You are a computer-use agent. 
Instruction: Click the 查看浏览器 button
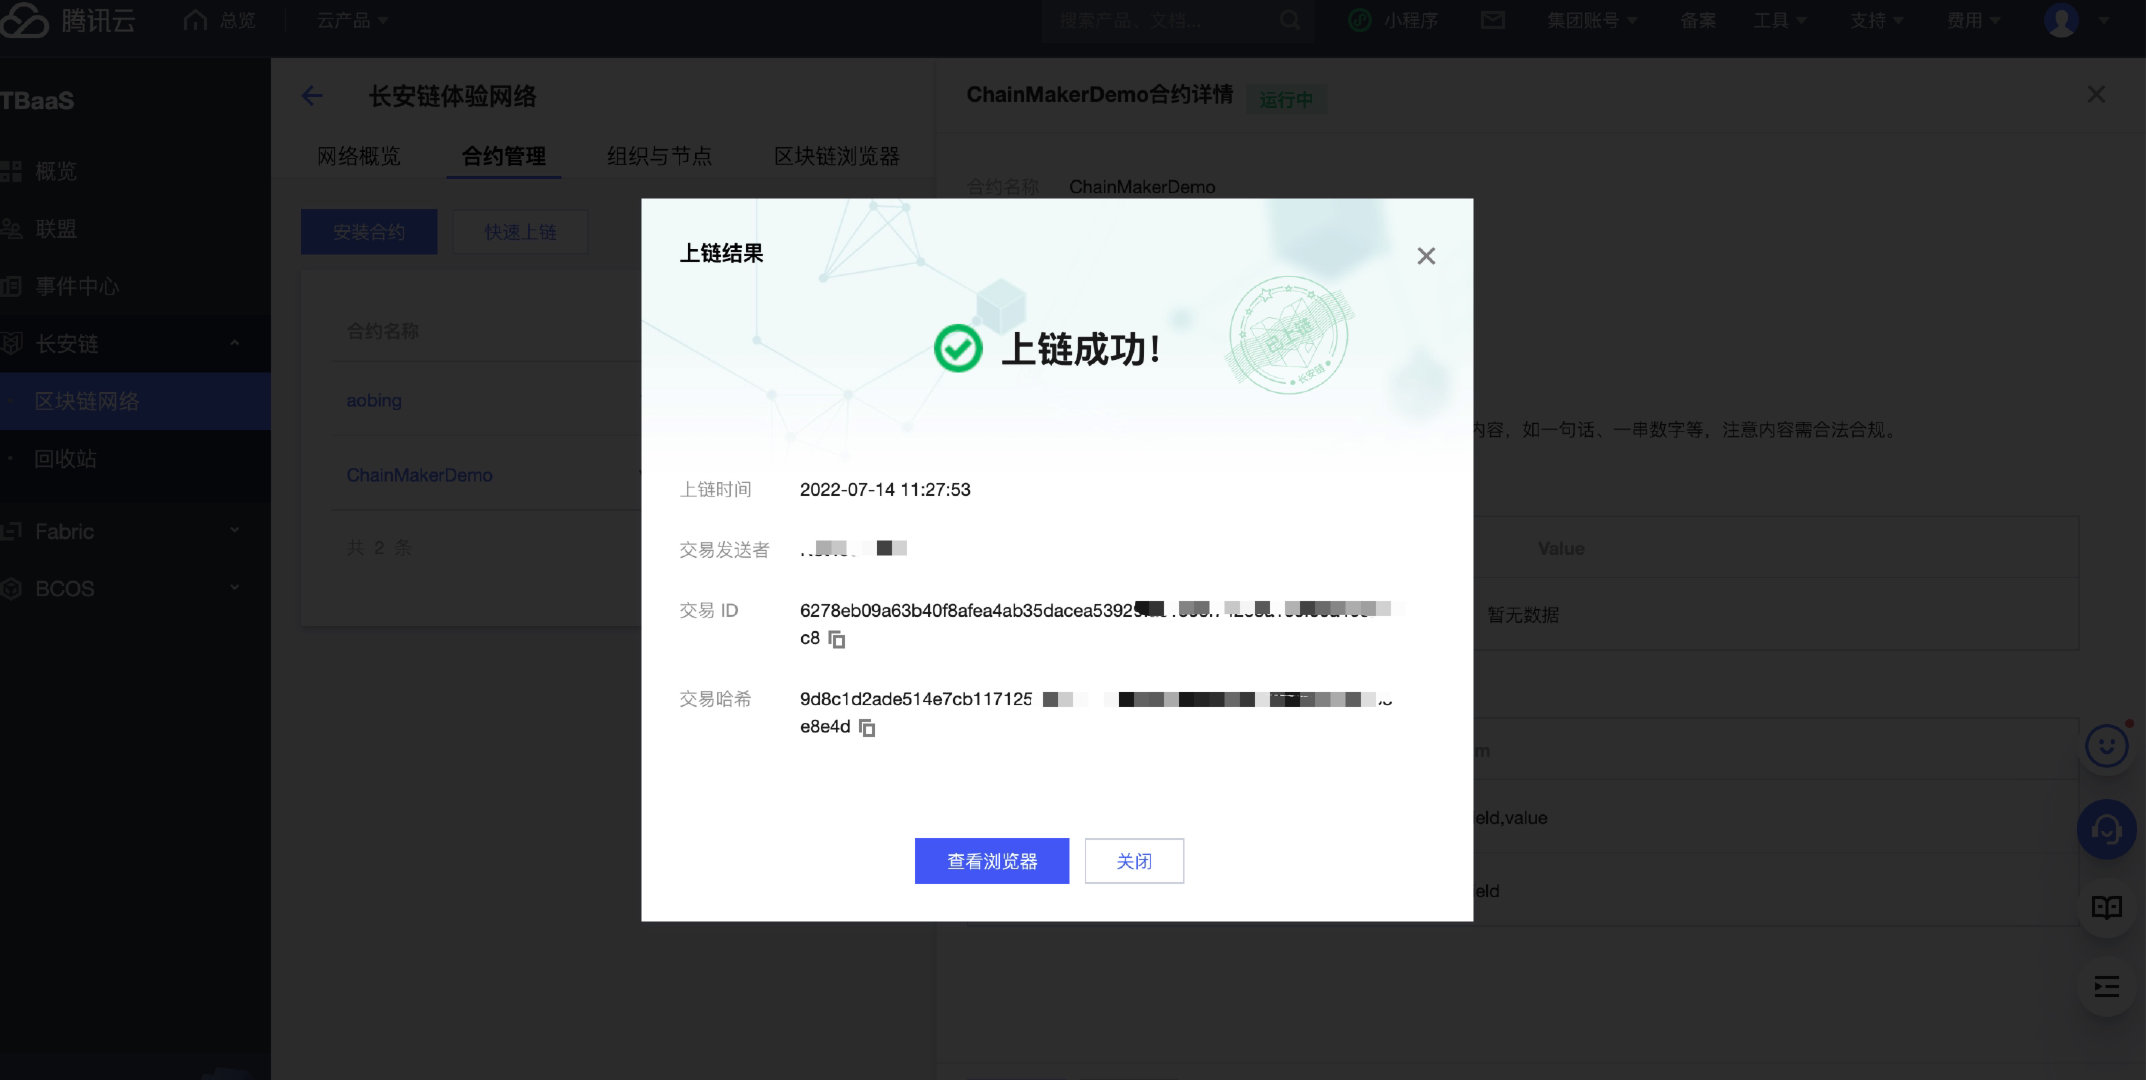[x=991, y=861]
